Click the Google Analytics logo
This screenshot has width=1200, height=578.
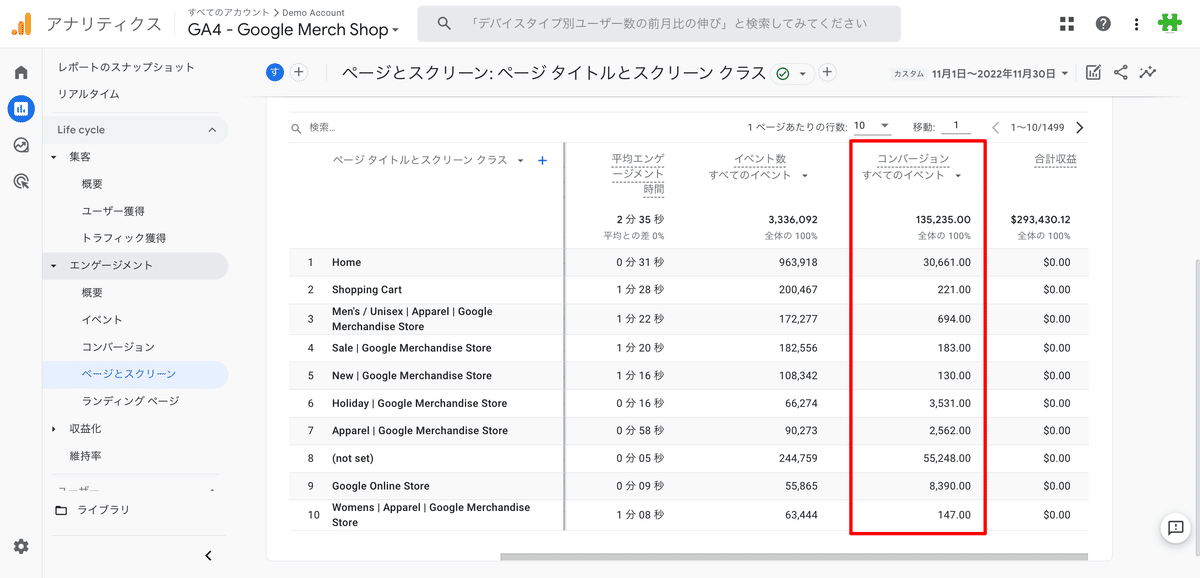click(x=21, y=24)
